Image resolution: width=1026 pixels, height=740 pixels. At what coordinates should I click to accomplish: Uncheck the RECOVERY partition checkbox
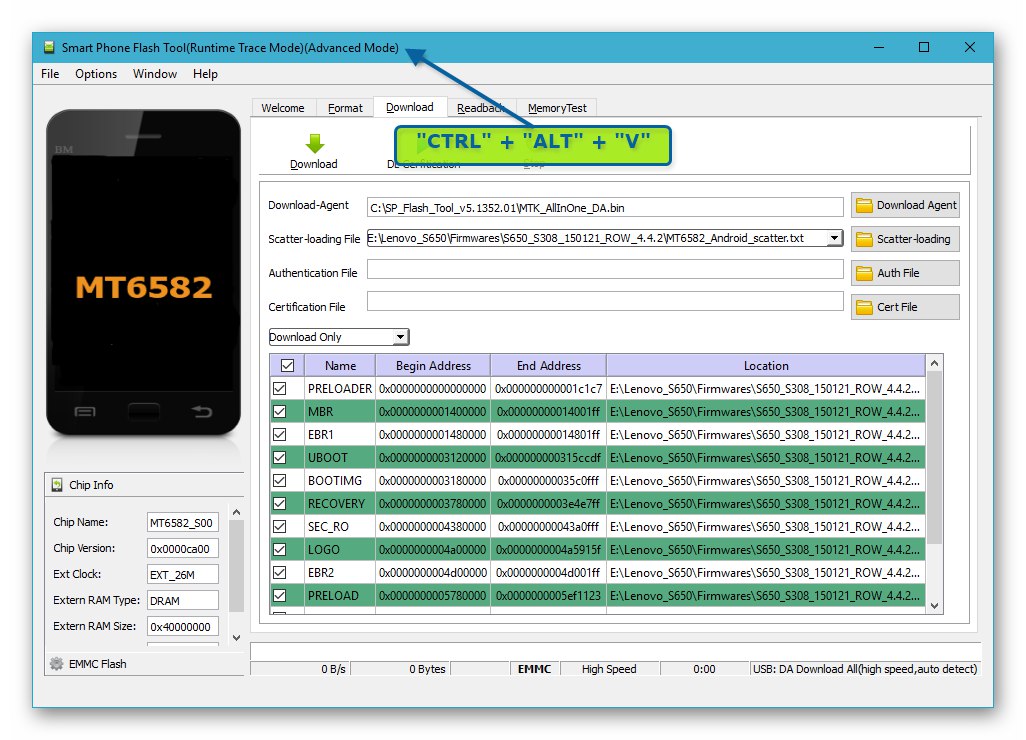(x=280, y=504)
